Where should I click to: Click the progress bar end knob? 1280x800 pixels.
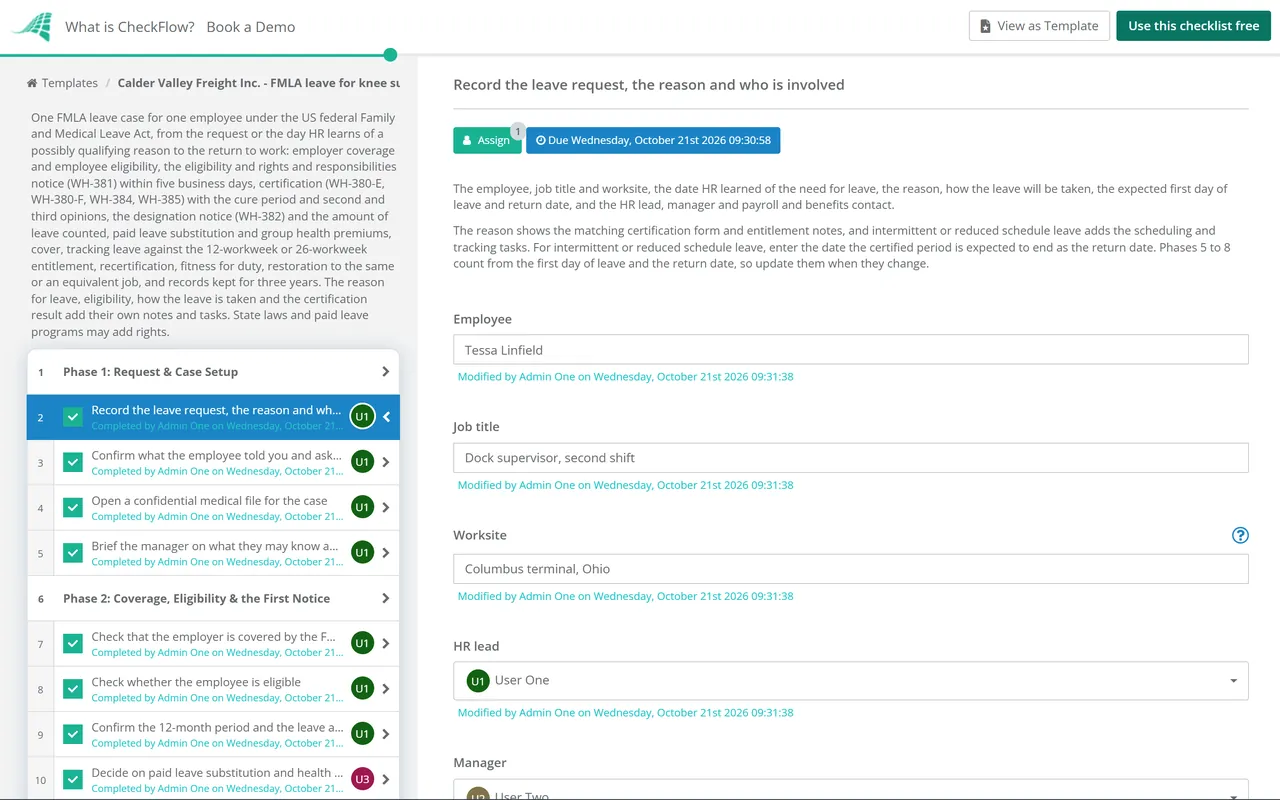[x=390, y=55]
